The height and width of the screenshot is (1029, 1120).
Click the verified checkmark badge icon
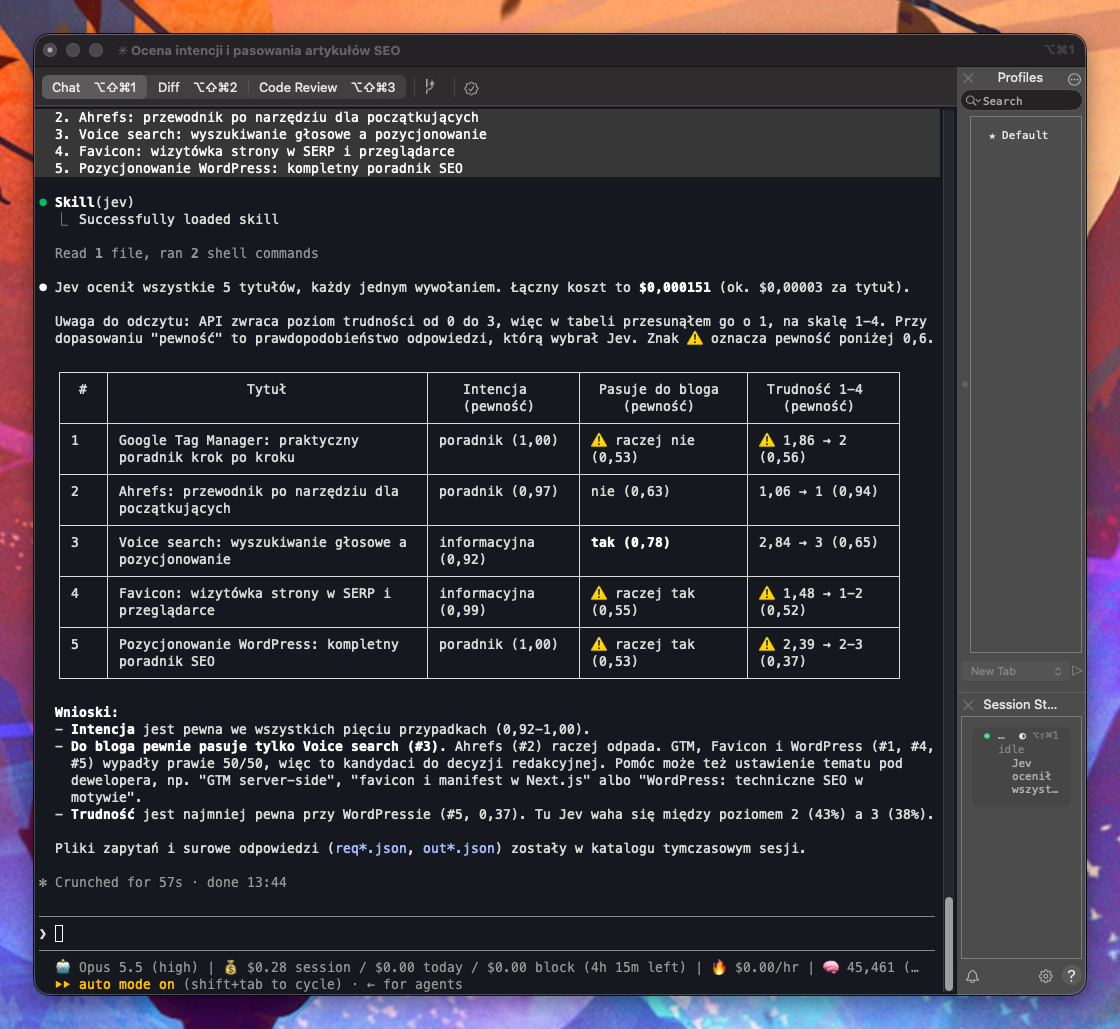pyautogui.click(x=471, y=88)
